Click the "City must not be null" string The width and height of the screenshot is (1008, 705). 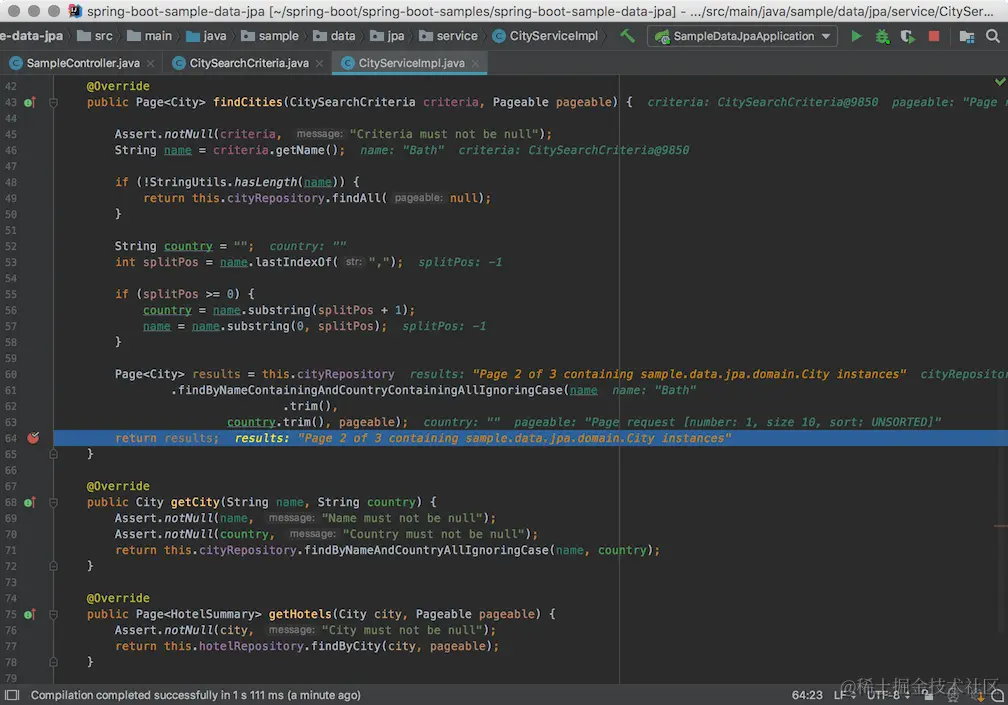point(402,630)
